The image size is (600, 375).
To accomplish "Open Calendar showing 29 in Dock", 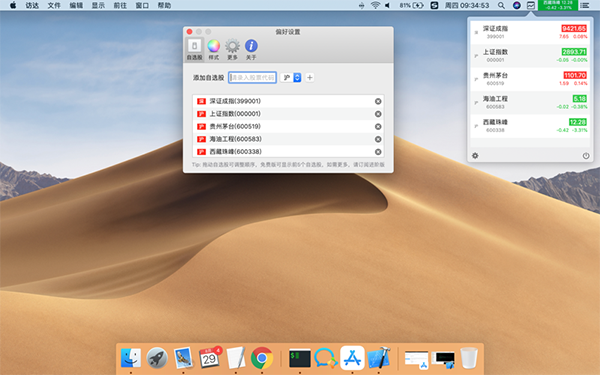I will [x=210, y=358].
